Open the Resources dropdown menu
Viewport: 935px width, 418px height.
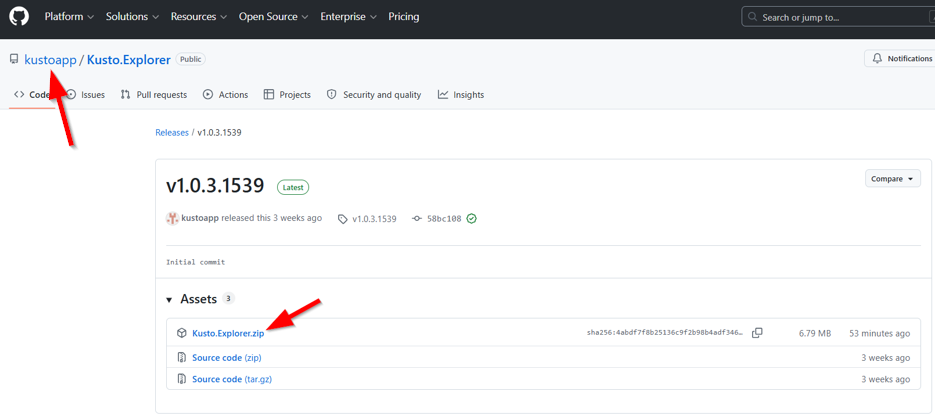click(x=198, y=17)
